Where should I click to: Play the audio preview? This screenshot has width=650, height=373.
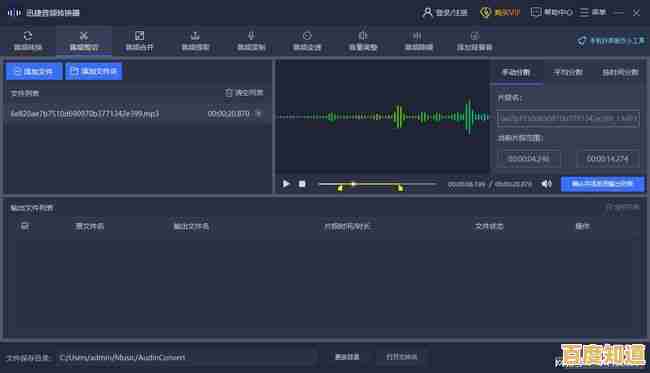tap(286, 184)
